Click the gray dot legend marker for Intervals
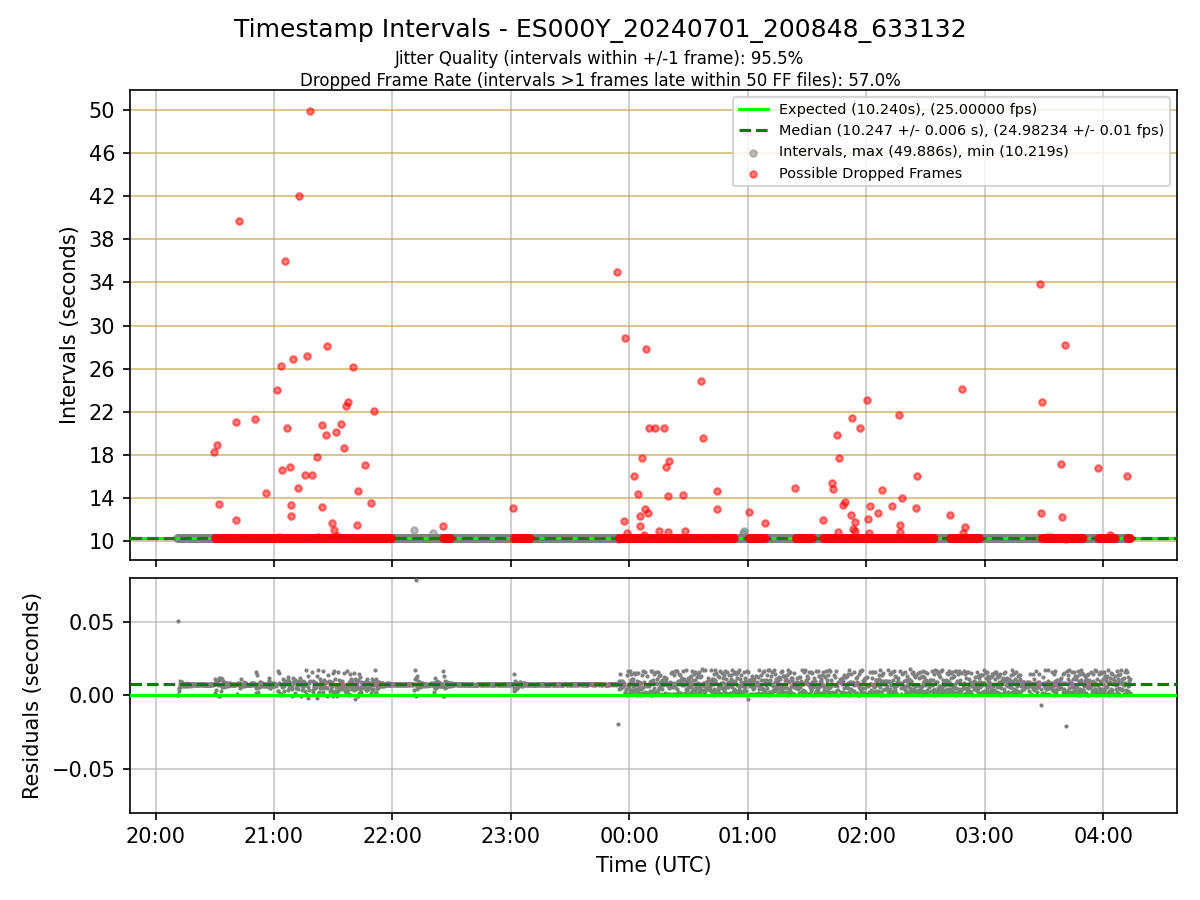 (x=753, y=153)
